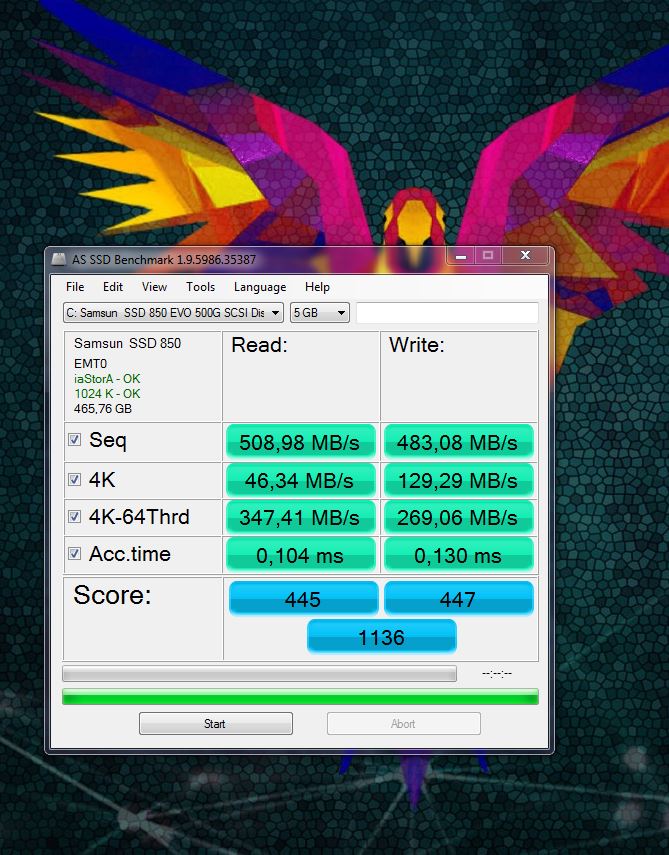The width and height of the screenshot is (669, 855).
Task: Click the gray current test progress bar
Action: 260,673
